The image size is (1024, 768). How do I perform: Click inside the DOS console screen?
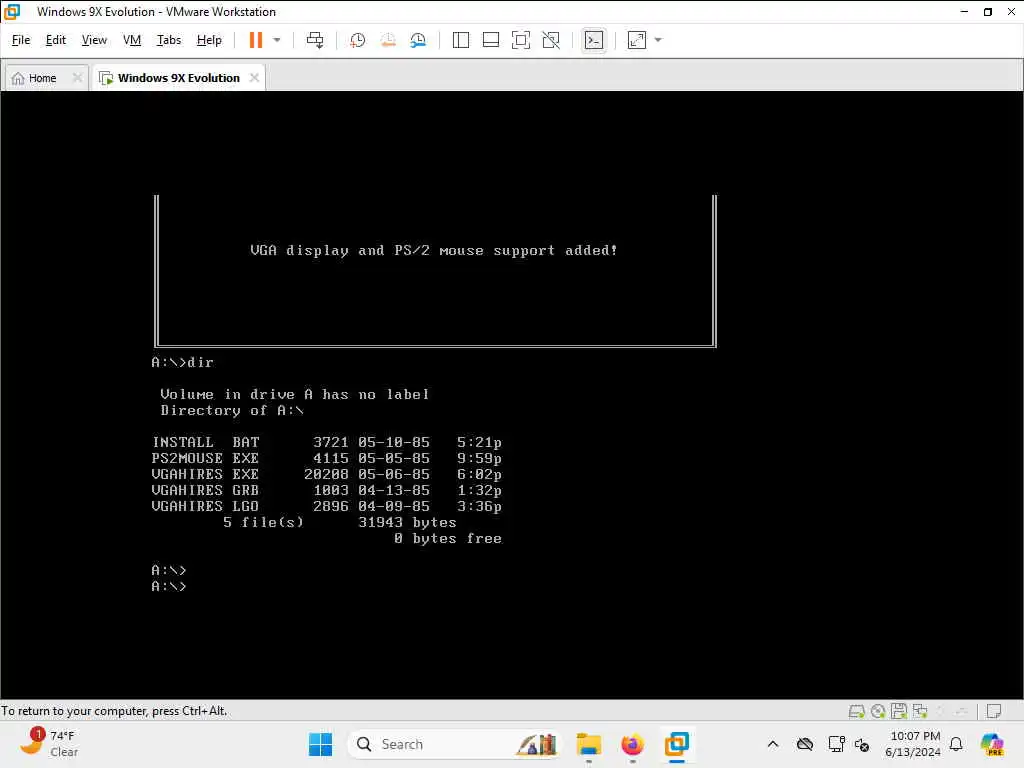512,394
